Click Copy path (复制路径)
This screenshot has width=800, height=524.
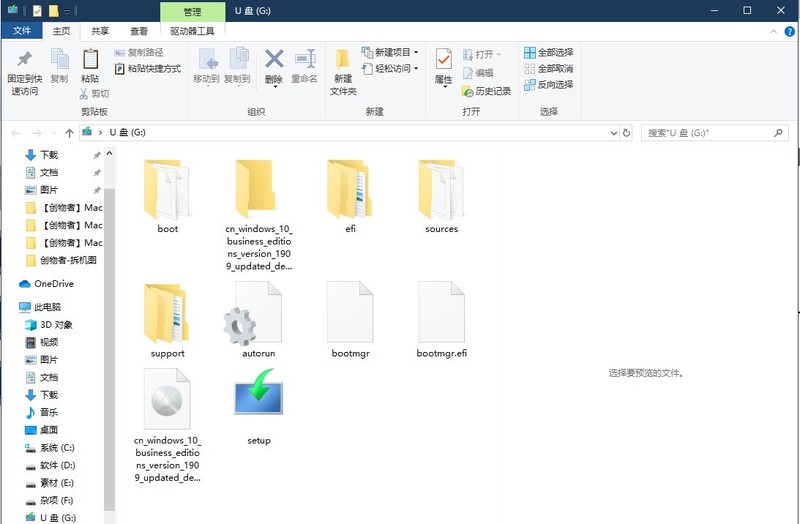[x=139, y=53]
